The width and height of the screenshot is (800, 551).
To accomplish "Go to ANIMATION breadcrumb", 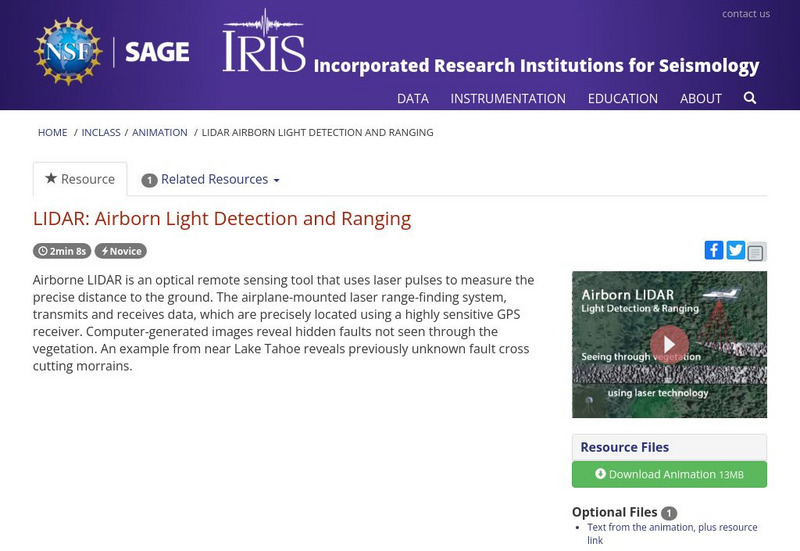I will [160, 133].
